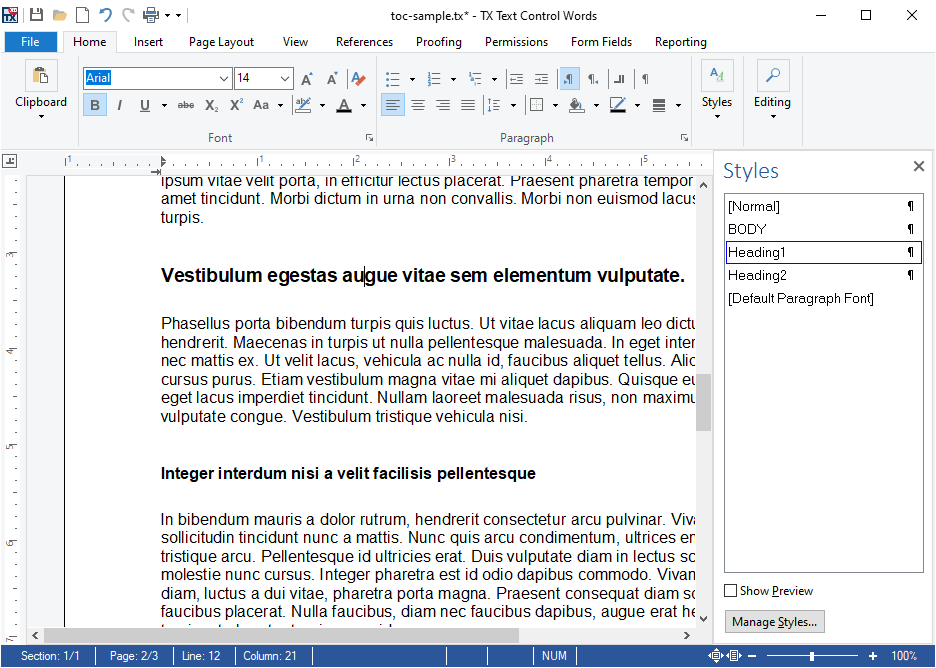
Task: Click the zoom slider in status bar
Action: coord(812,655)
